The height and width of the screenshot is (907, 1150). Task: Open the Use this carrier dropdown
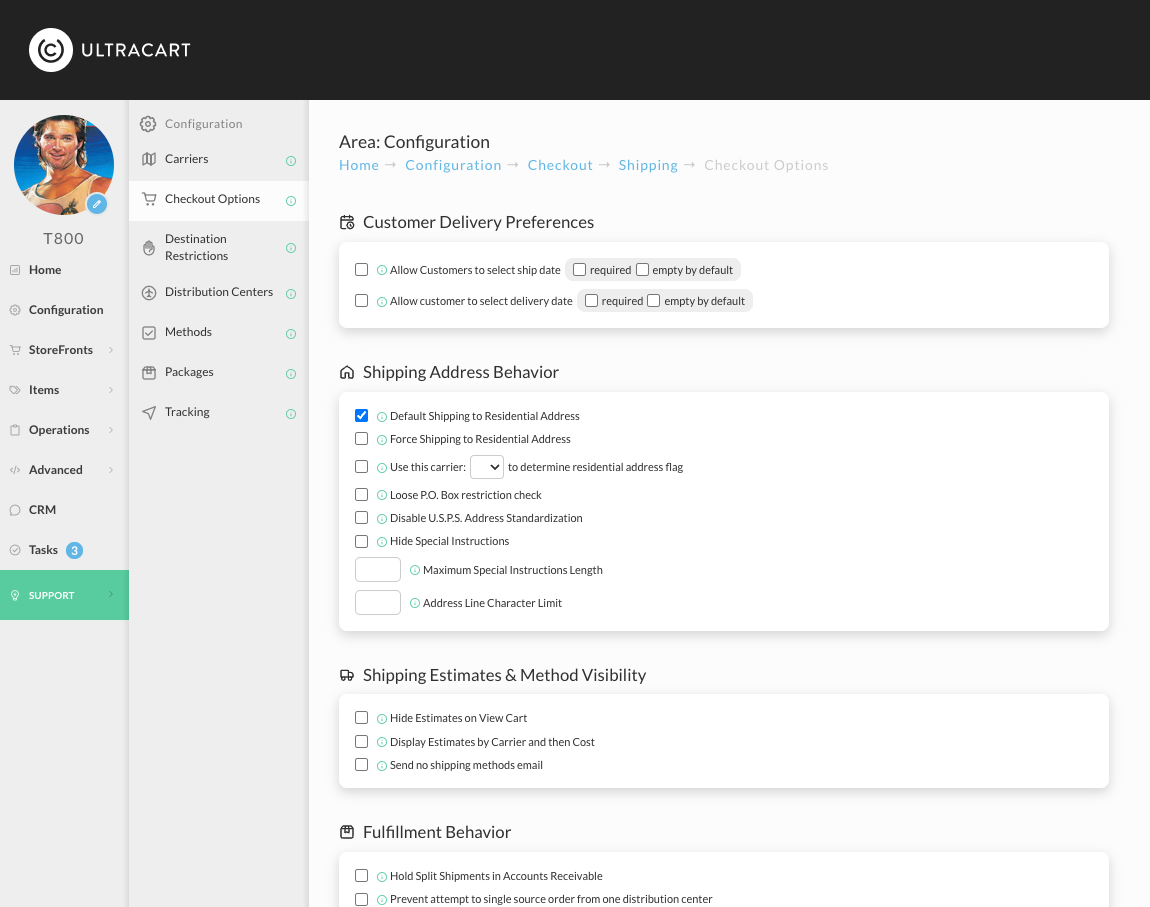tap(486, 467)
